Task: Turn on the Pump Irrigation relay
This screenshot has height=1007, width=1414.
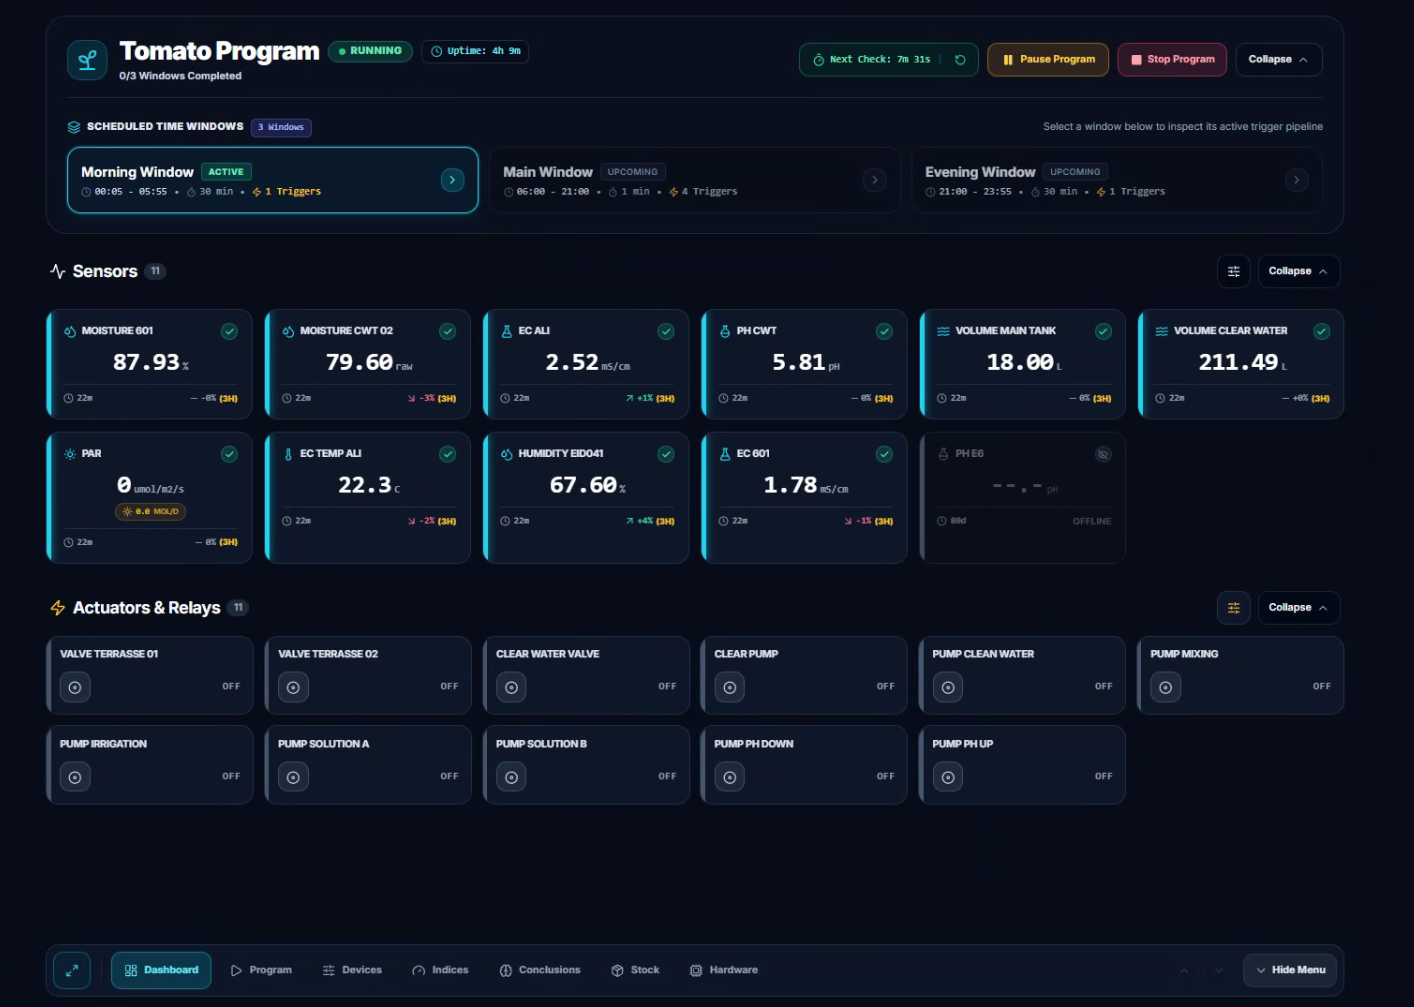Action: (75, 777)
